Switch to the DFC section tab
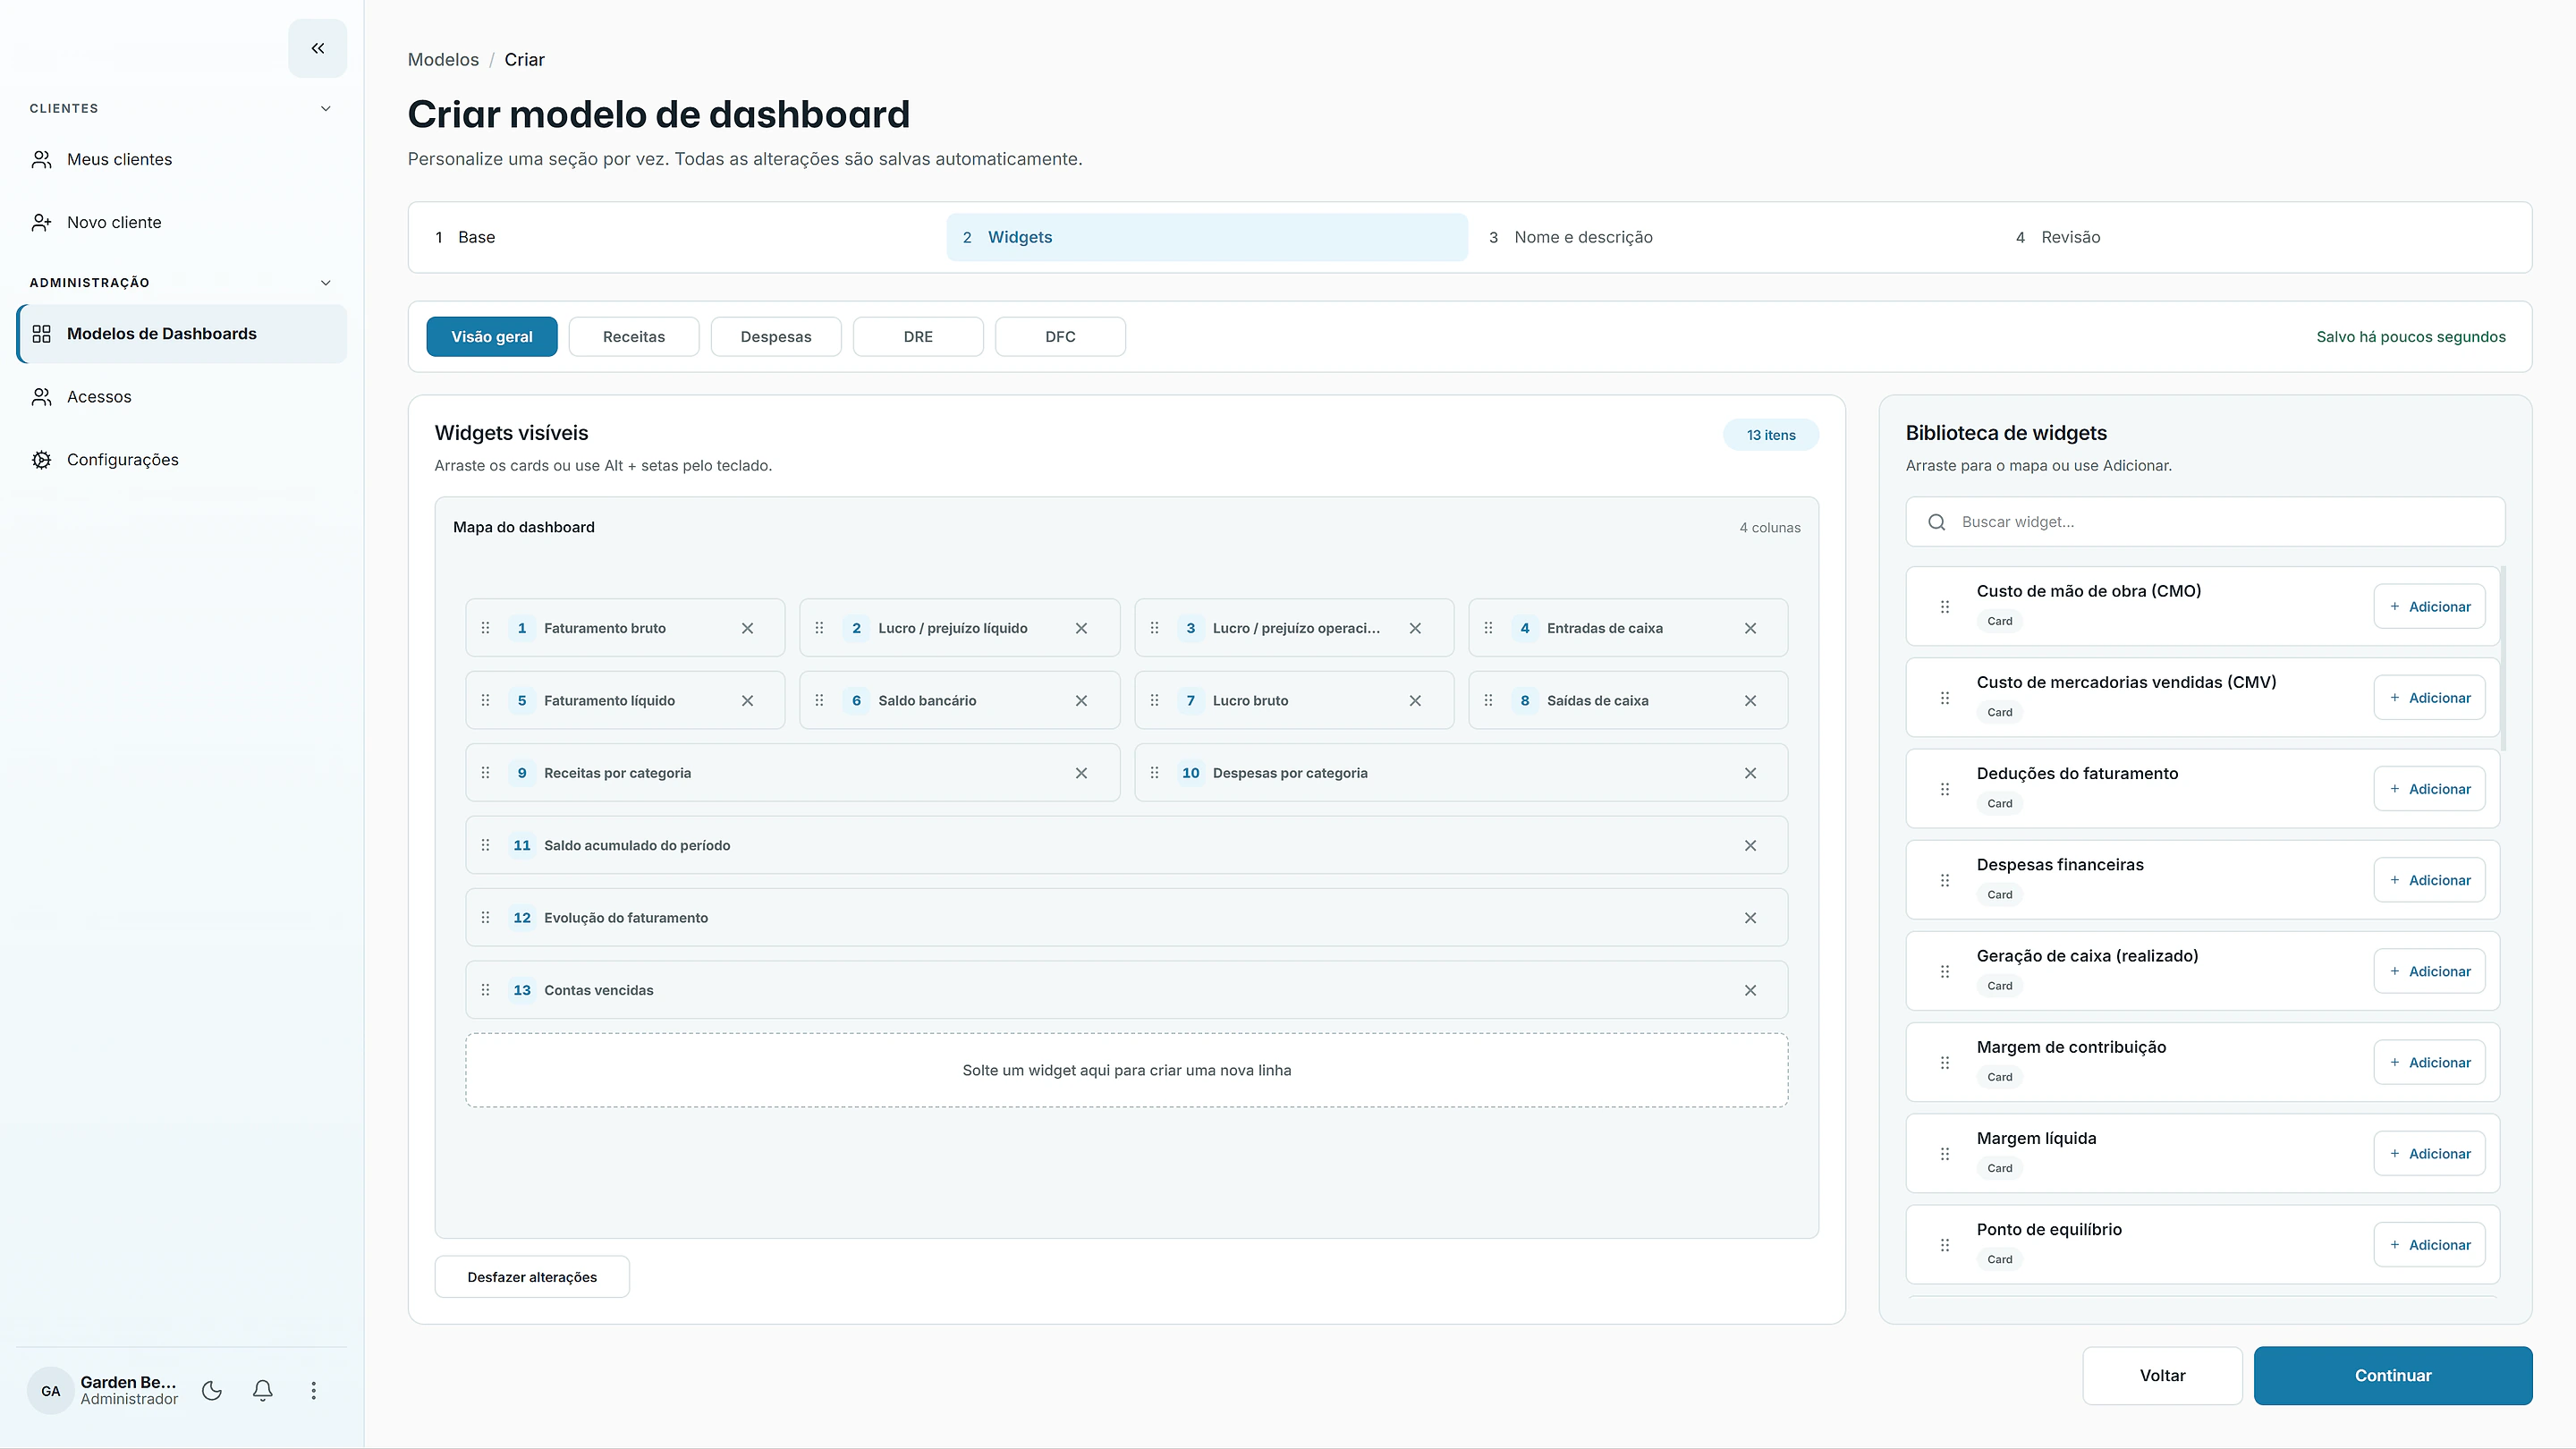Viewport: 2576px width, 1449px height. click(1060, 337)
